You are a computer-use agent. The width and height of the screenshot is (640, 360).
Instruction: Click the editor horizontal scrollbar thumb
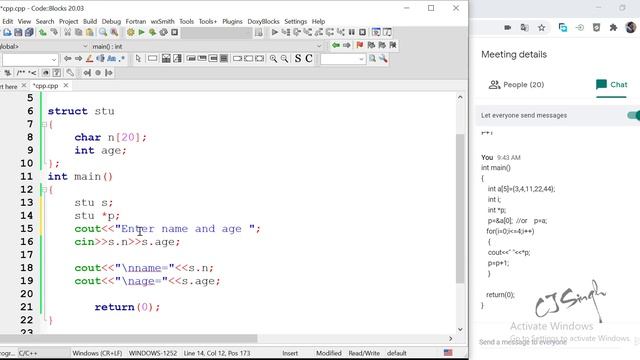point(129,338)
